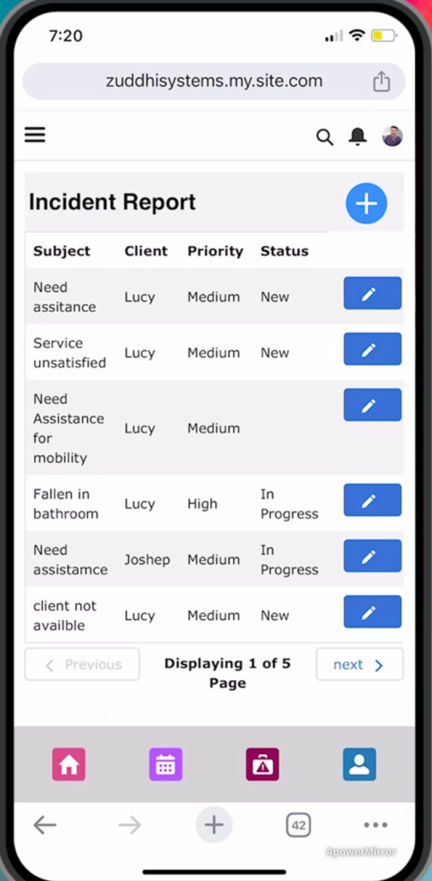
Task: Edit the 'Service unsatisfied' incident
Action: pyautogui.click(x=372, y=349)
